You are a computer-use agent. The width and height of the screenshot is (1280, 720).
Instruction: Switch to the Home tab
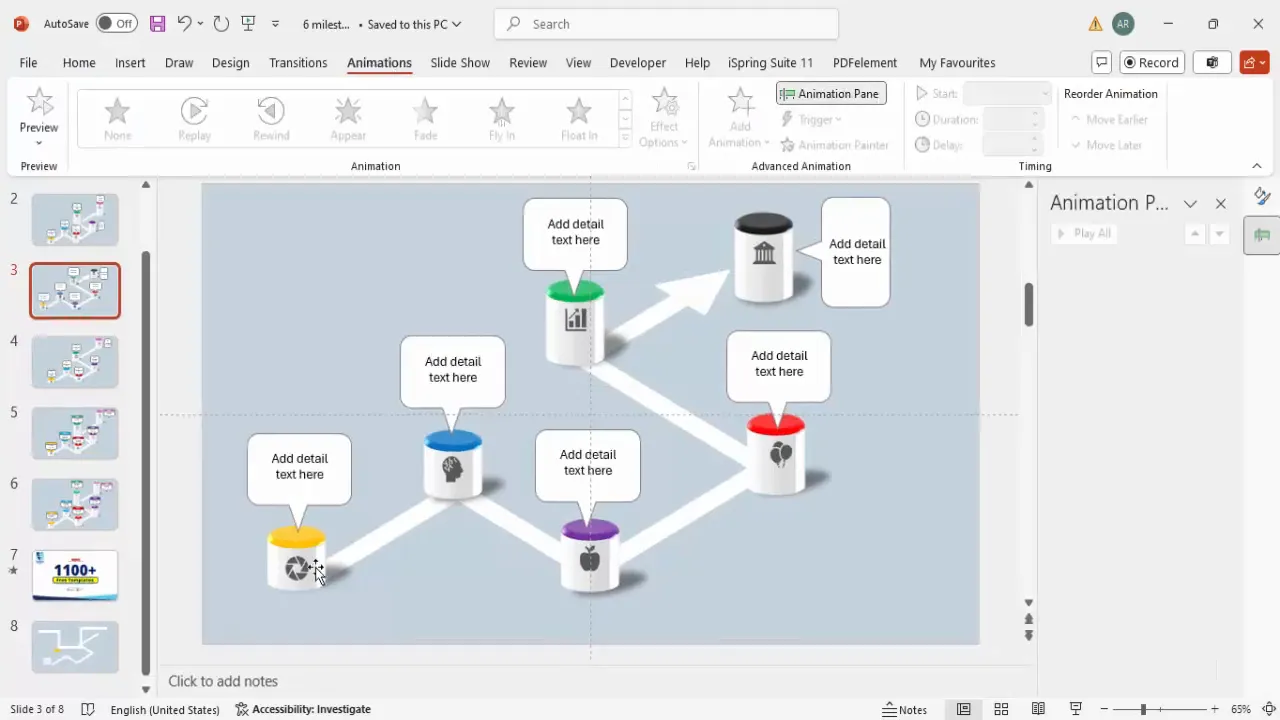point(79,62)
